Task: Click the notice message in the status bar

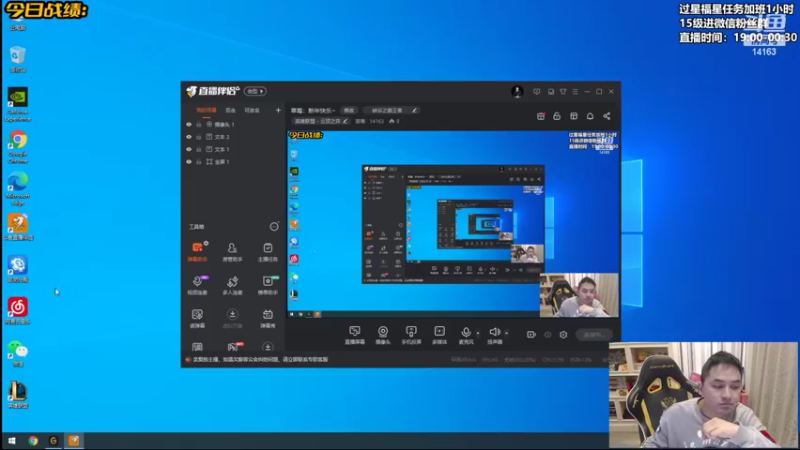Action: pyautogui.click(x=260, y=360)
